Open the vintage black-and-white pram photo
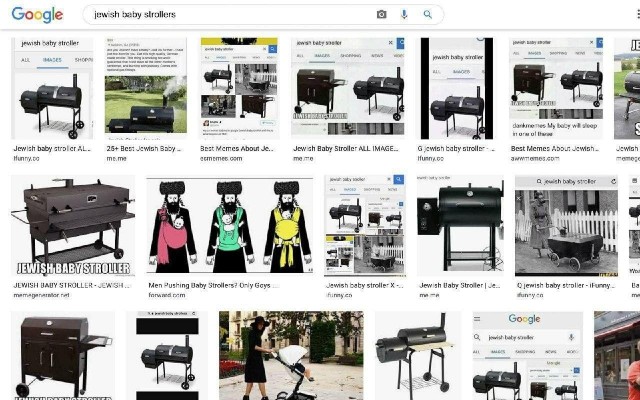The image size is (640, 400). tap(566, 226)
